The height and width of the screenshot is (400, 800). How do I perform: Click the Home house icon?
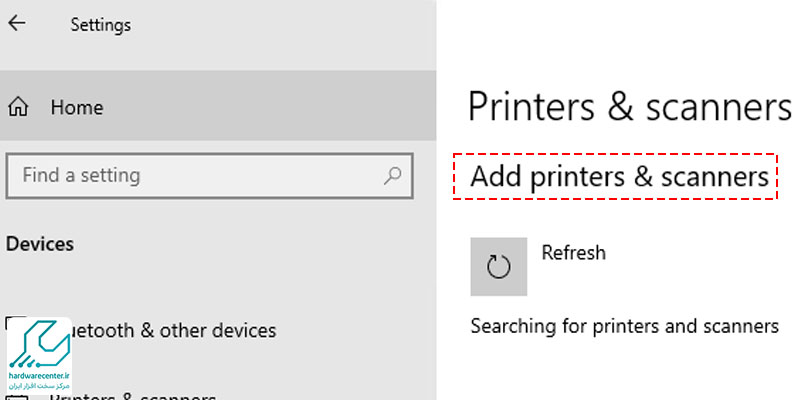(x=18, y=107)
